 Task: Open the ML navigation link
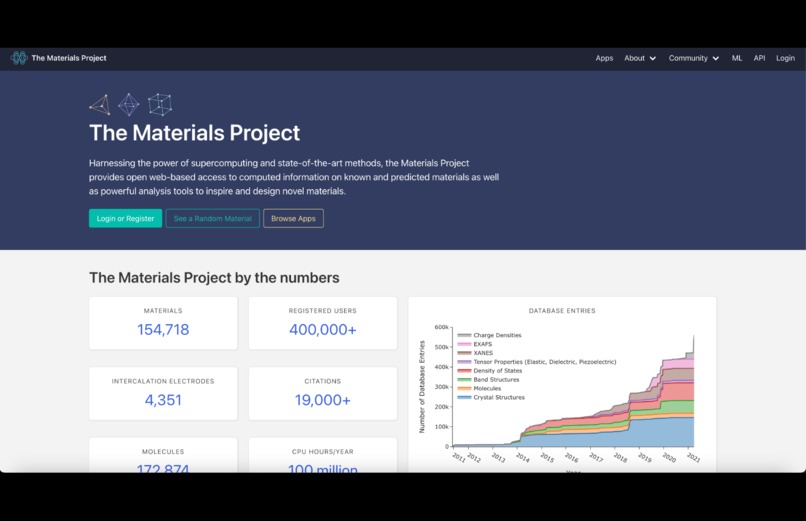point(737,58)
